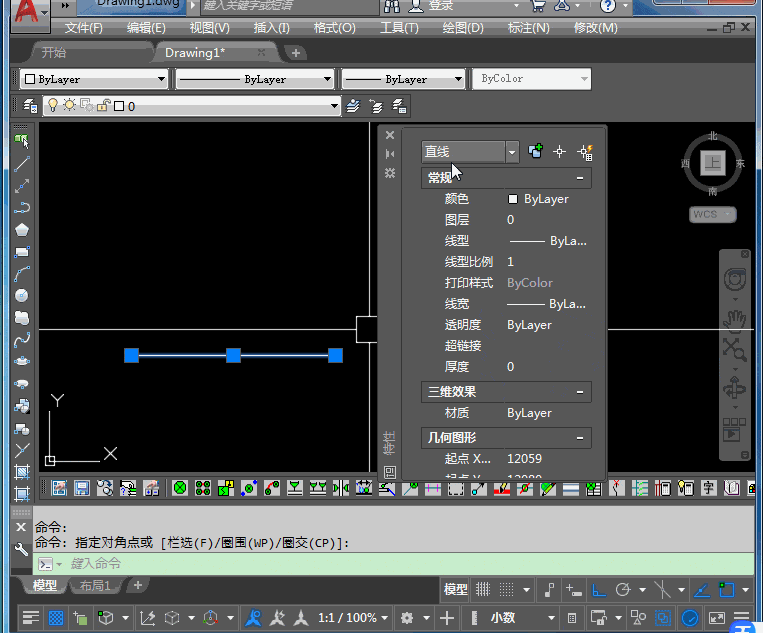Screen dimensions: 763x633
Task: Open the lineweight ByLayer dropdown
Action: pos(403,79)
